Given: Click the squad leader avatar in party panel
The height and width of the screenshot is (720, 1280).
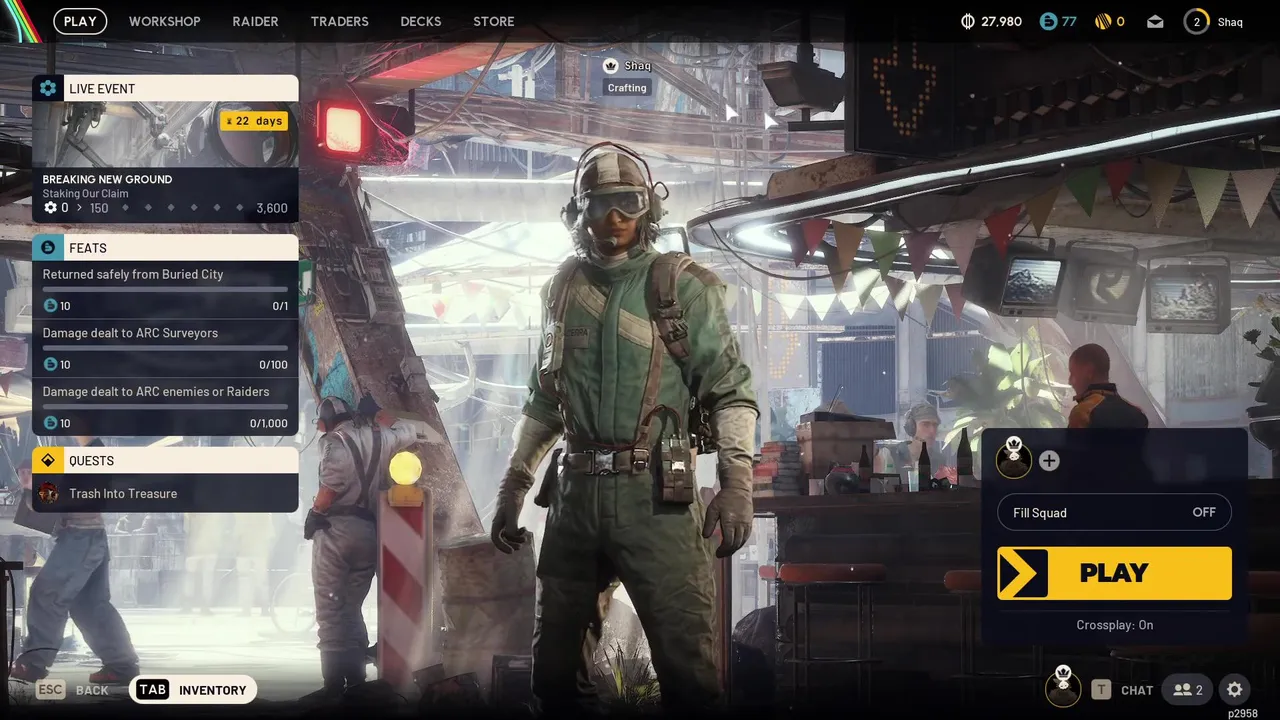Looking at the screenshot, I should coord(1014,457).
